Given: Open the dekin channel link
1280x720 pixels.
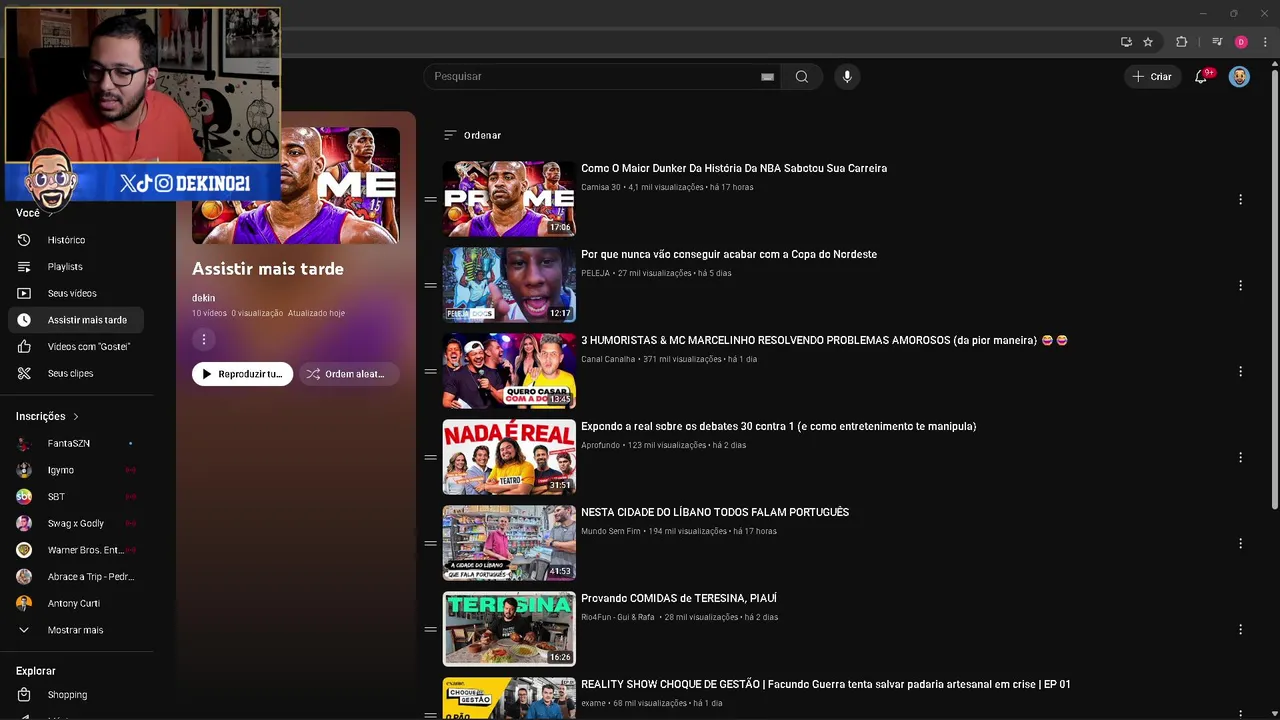Looking at the screenshot, I should [x=203, y=298].
